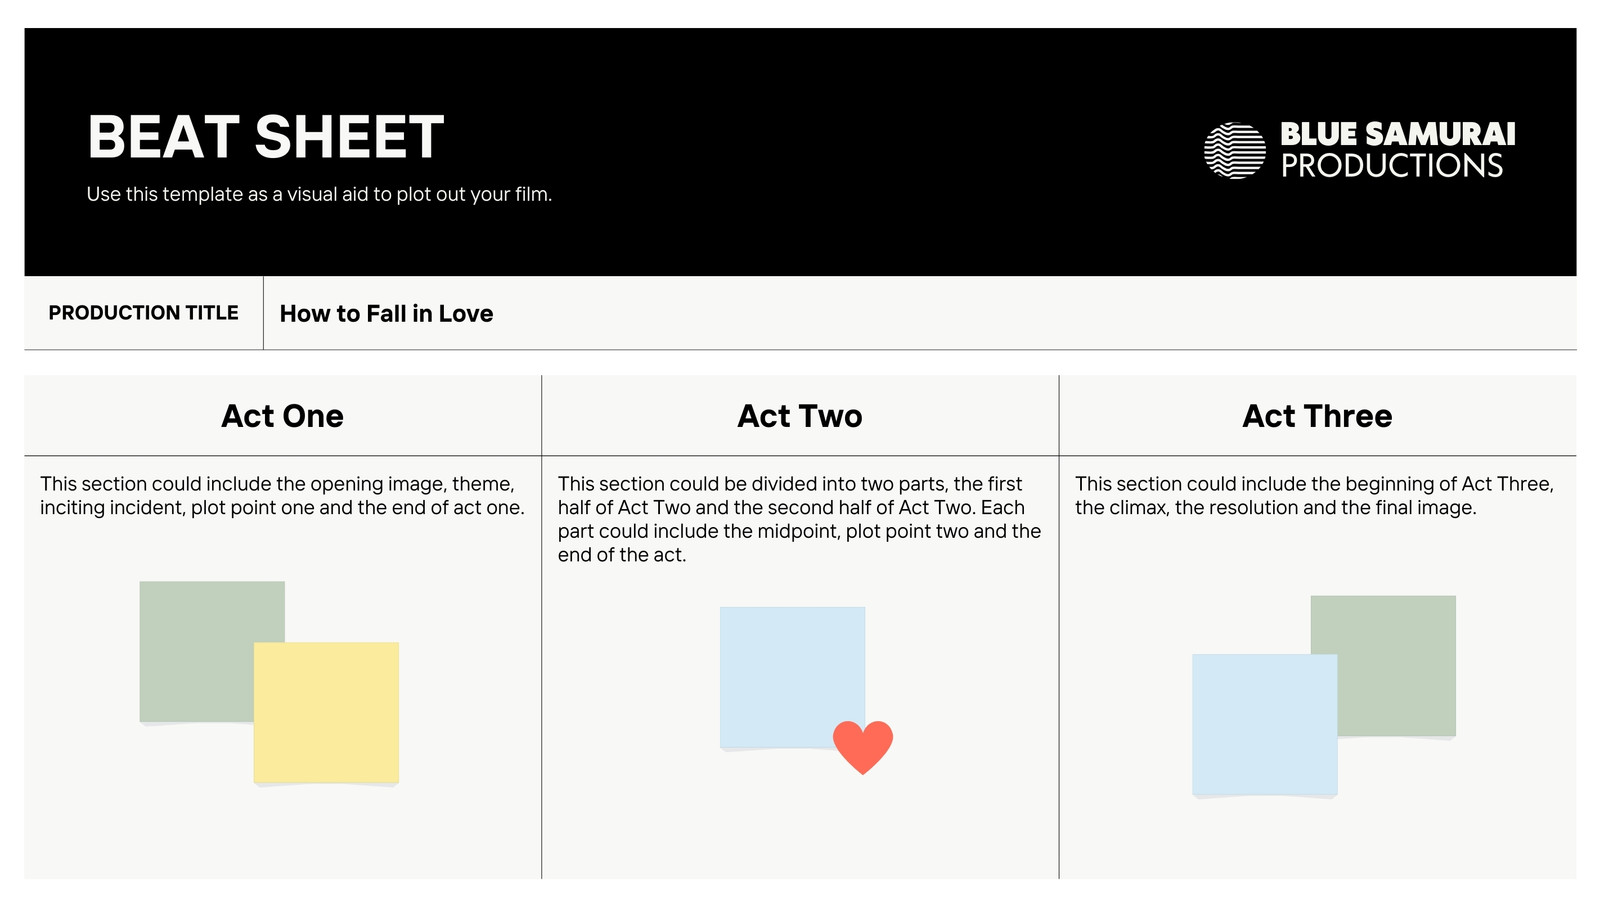The height and width of the screenshot is (900, 1600).
Task: Click the Act Three description text
Action: [1314, 496]
